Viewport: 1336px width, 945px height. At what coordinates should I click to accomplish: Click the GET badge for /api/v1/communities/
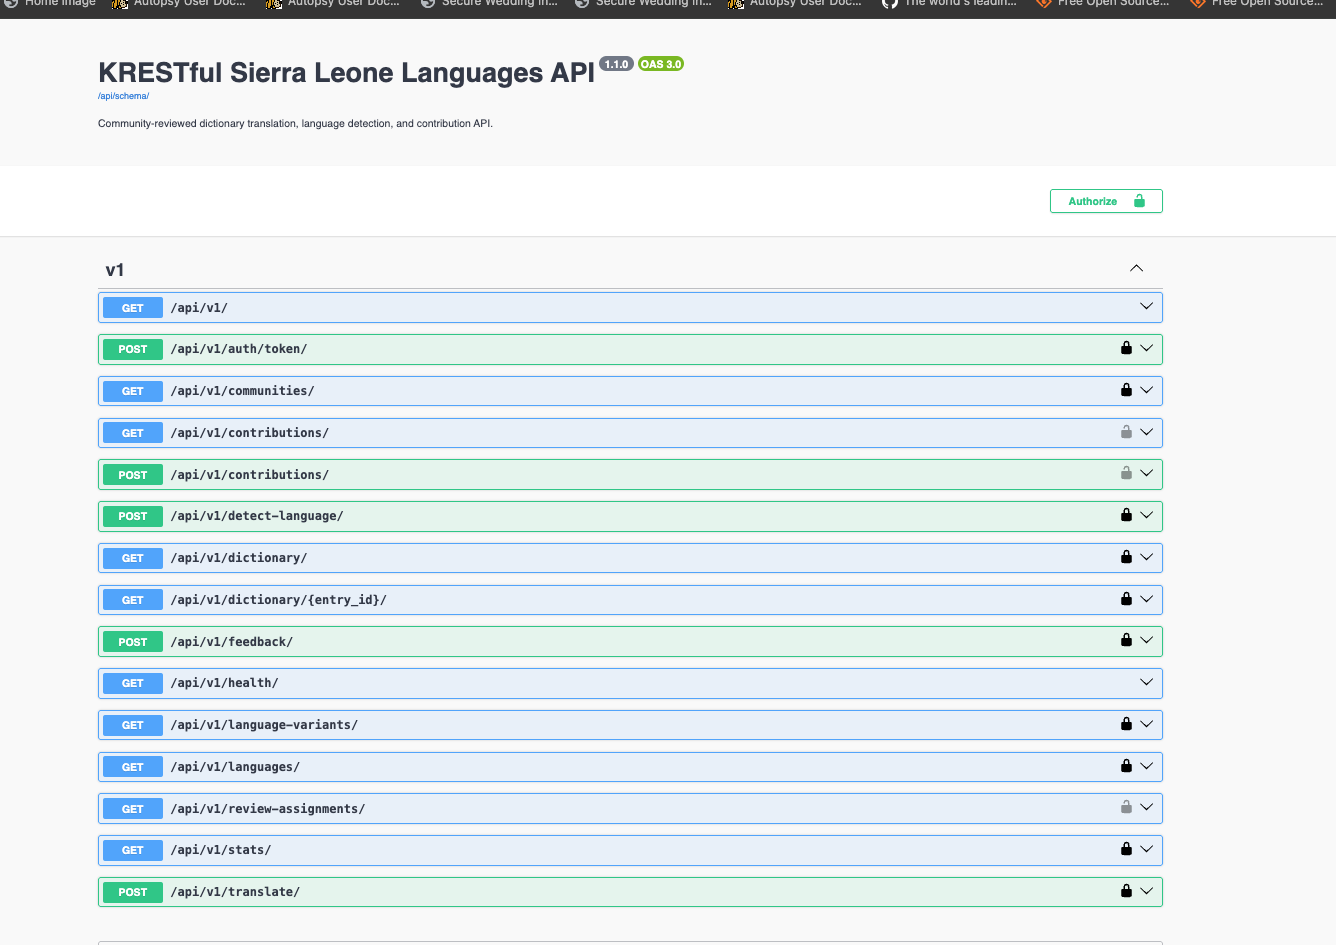click(x=133, y=391)
